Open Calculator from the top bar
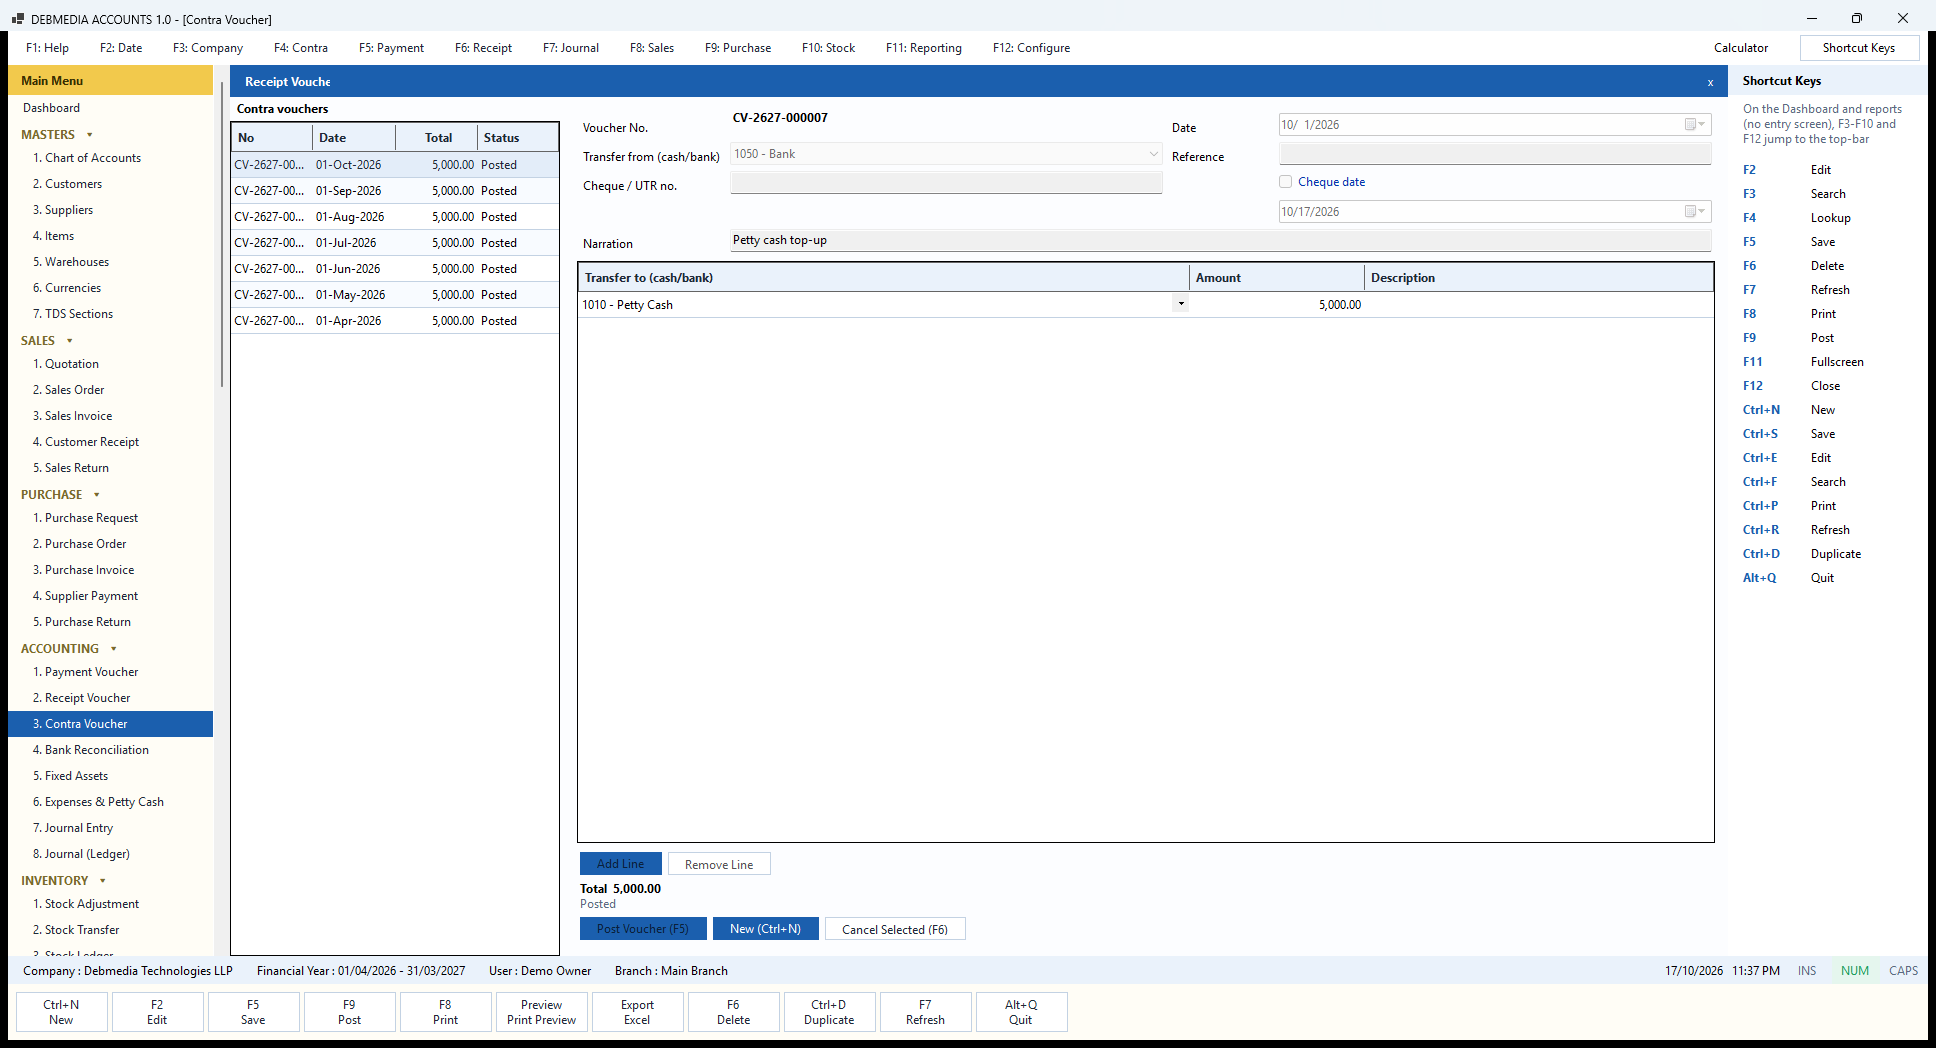This screenshot has width=1936, height=1048. point(1741,48)
